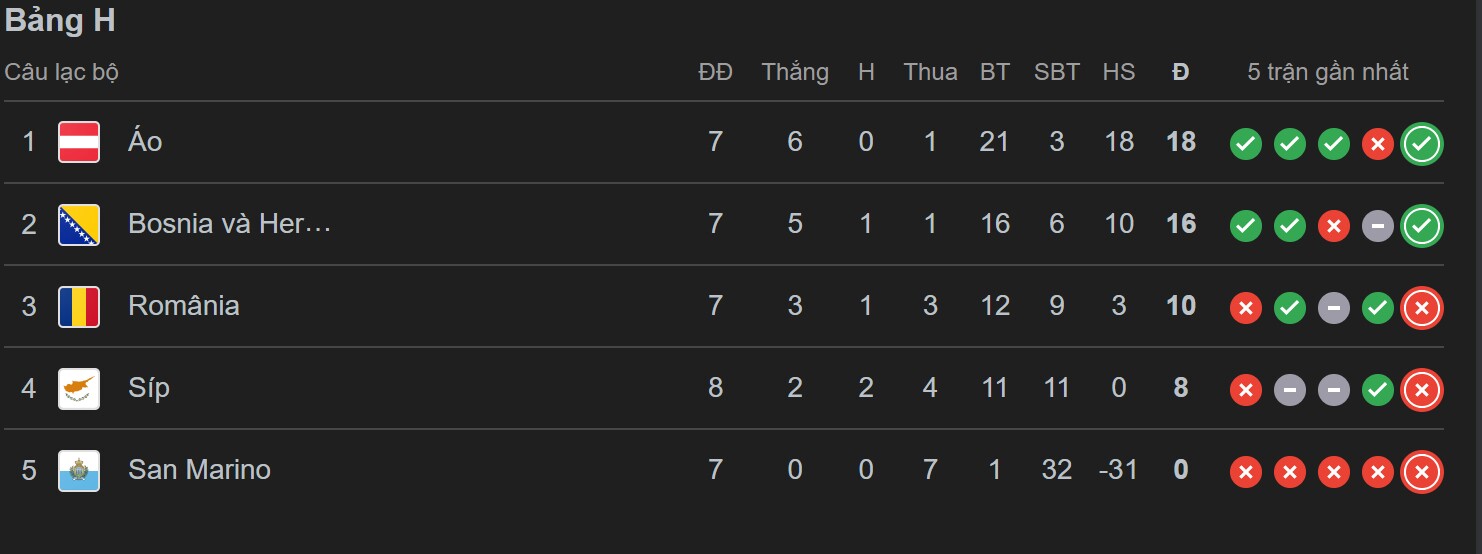The width and height of the screenshot is (1482, 554).
Task: Click România's latest match loss icon
Action: [x=1422, y=308]
